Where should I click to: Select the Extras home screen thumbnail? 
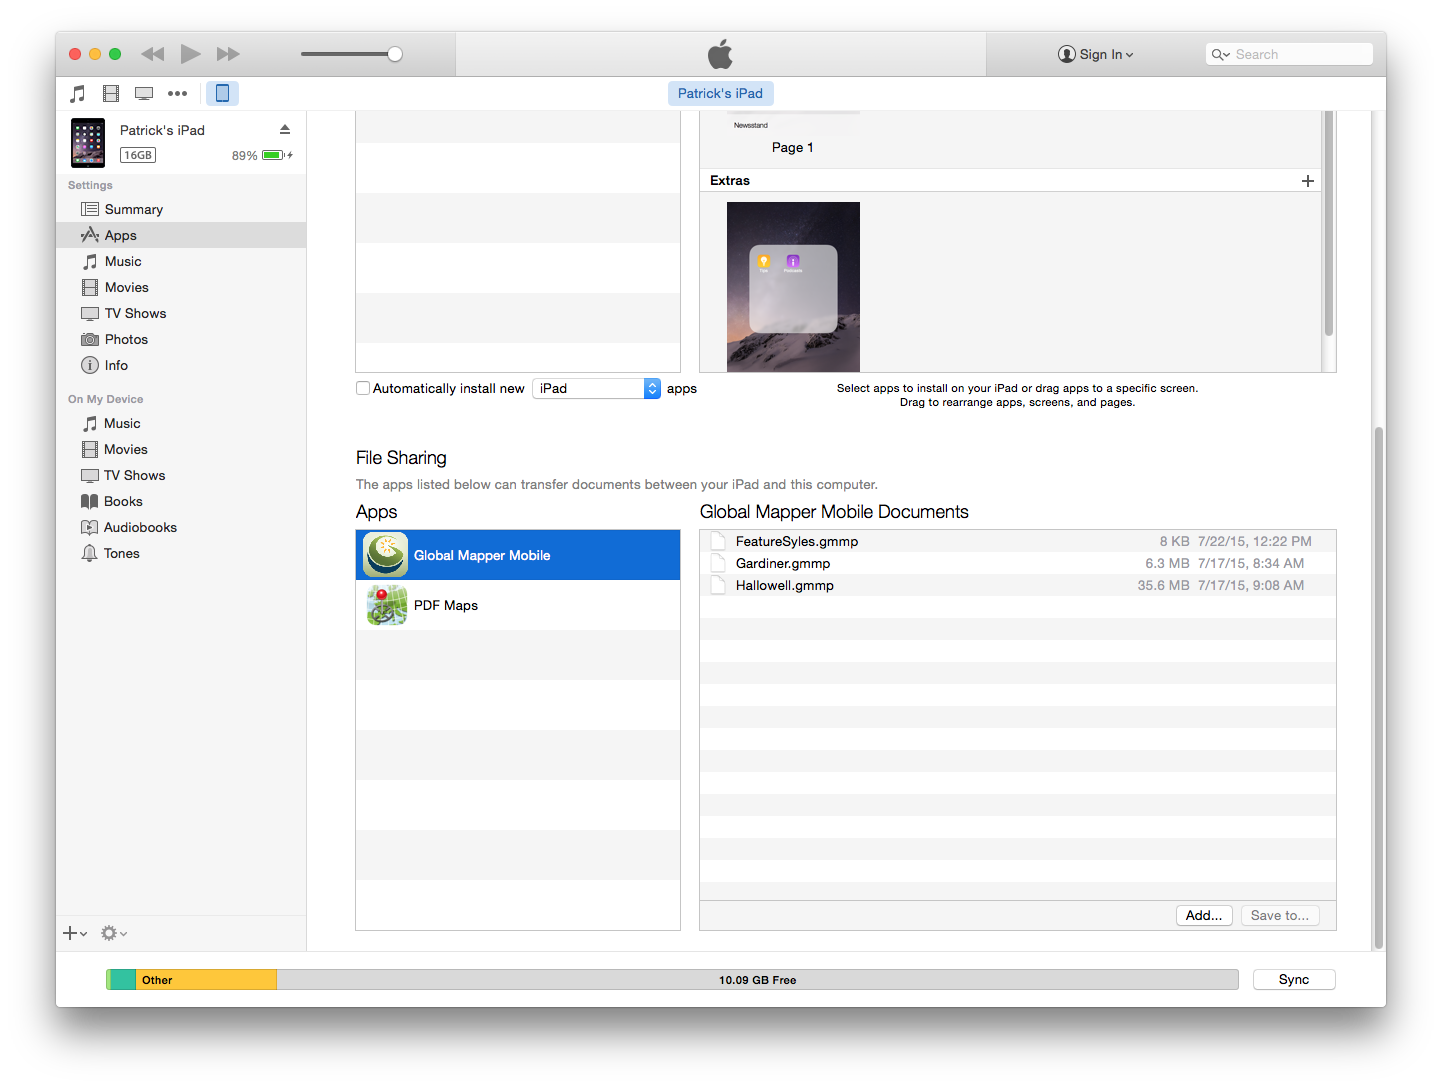[793, 287]
